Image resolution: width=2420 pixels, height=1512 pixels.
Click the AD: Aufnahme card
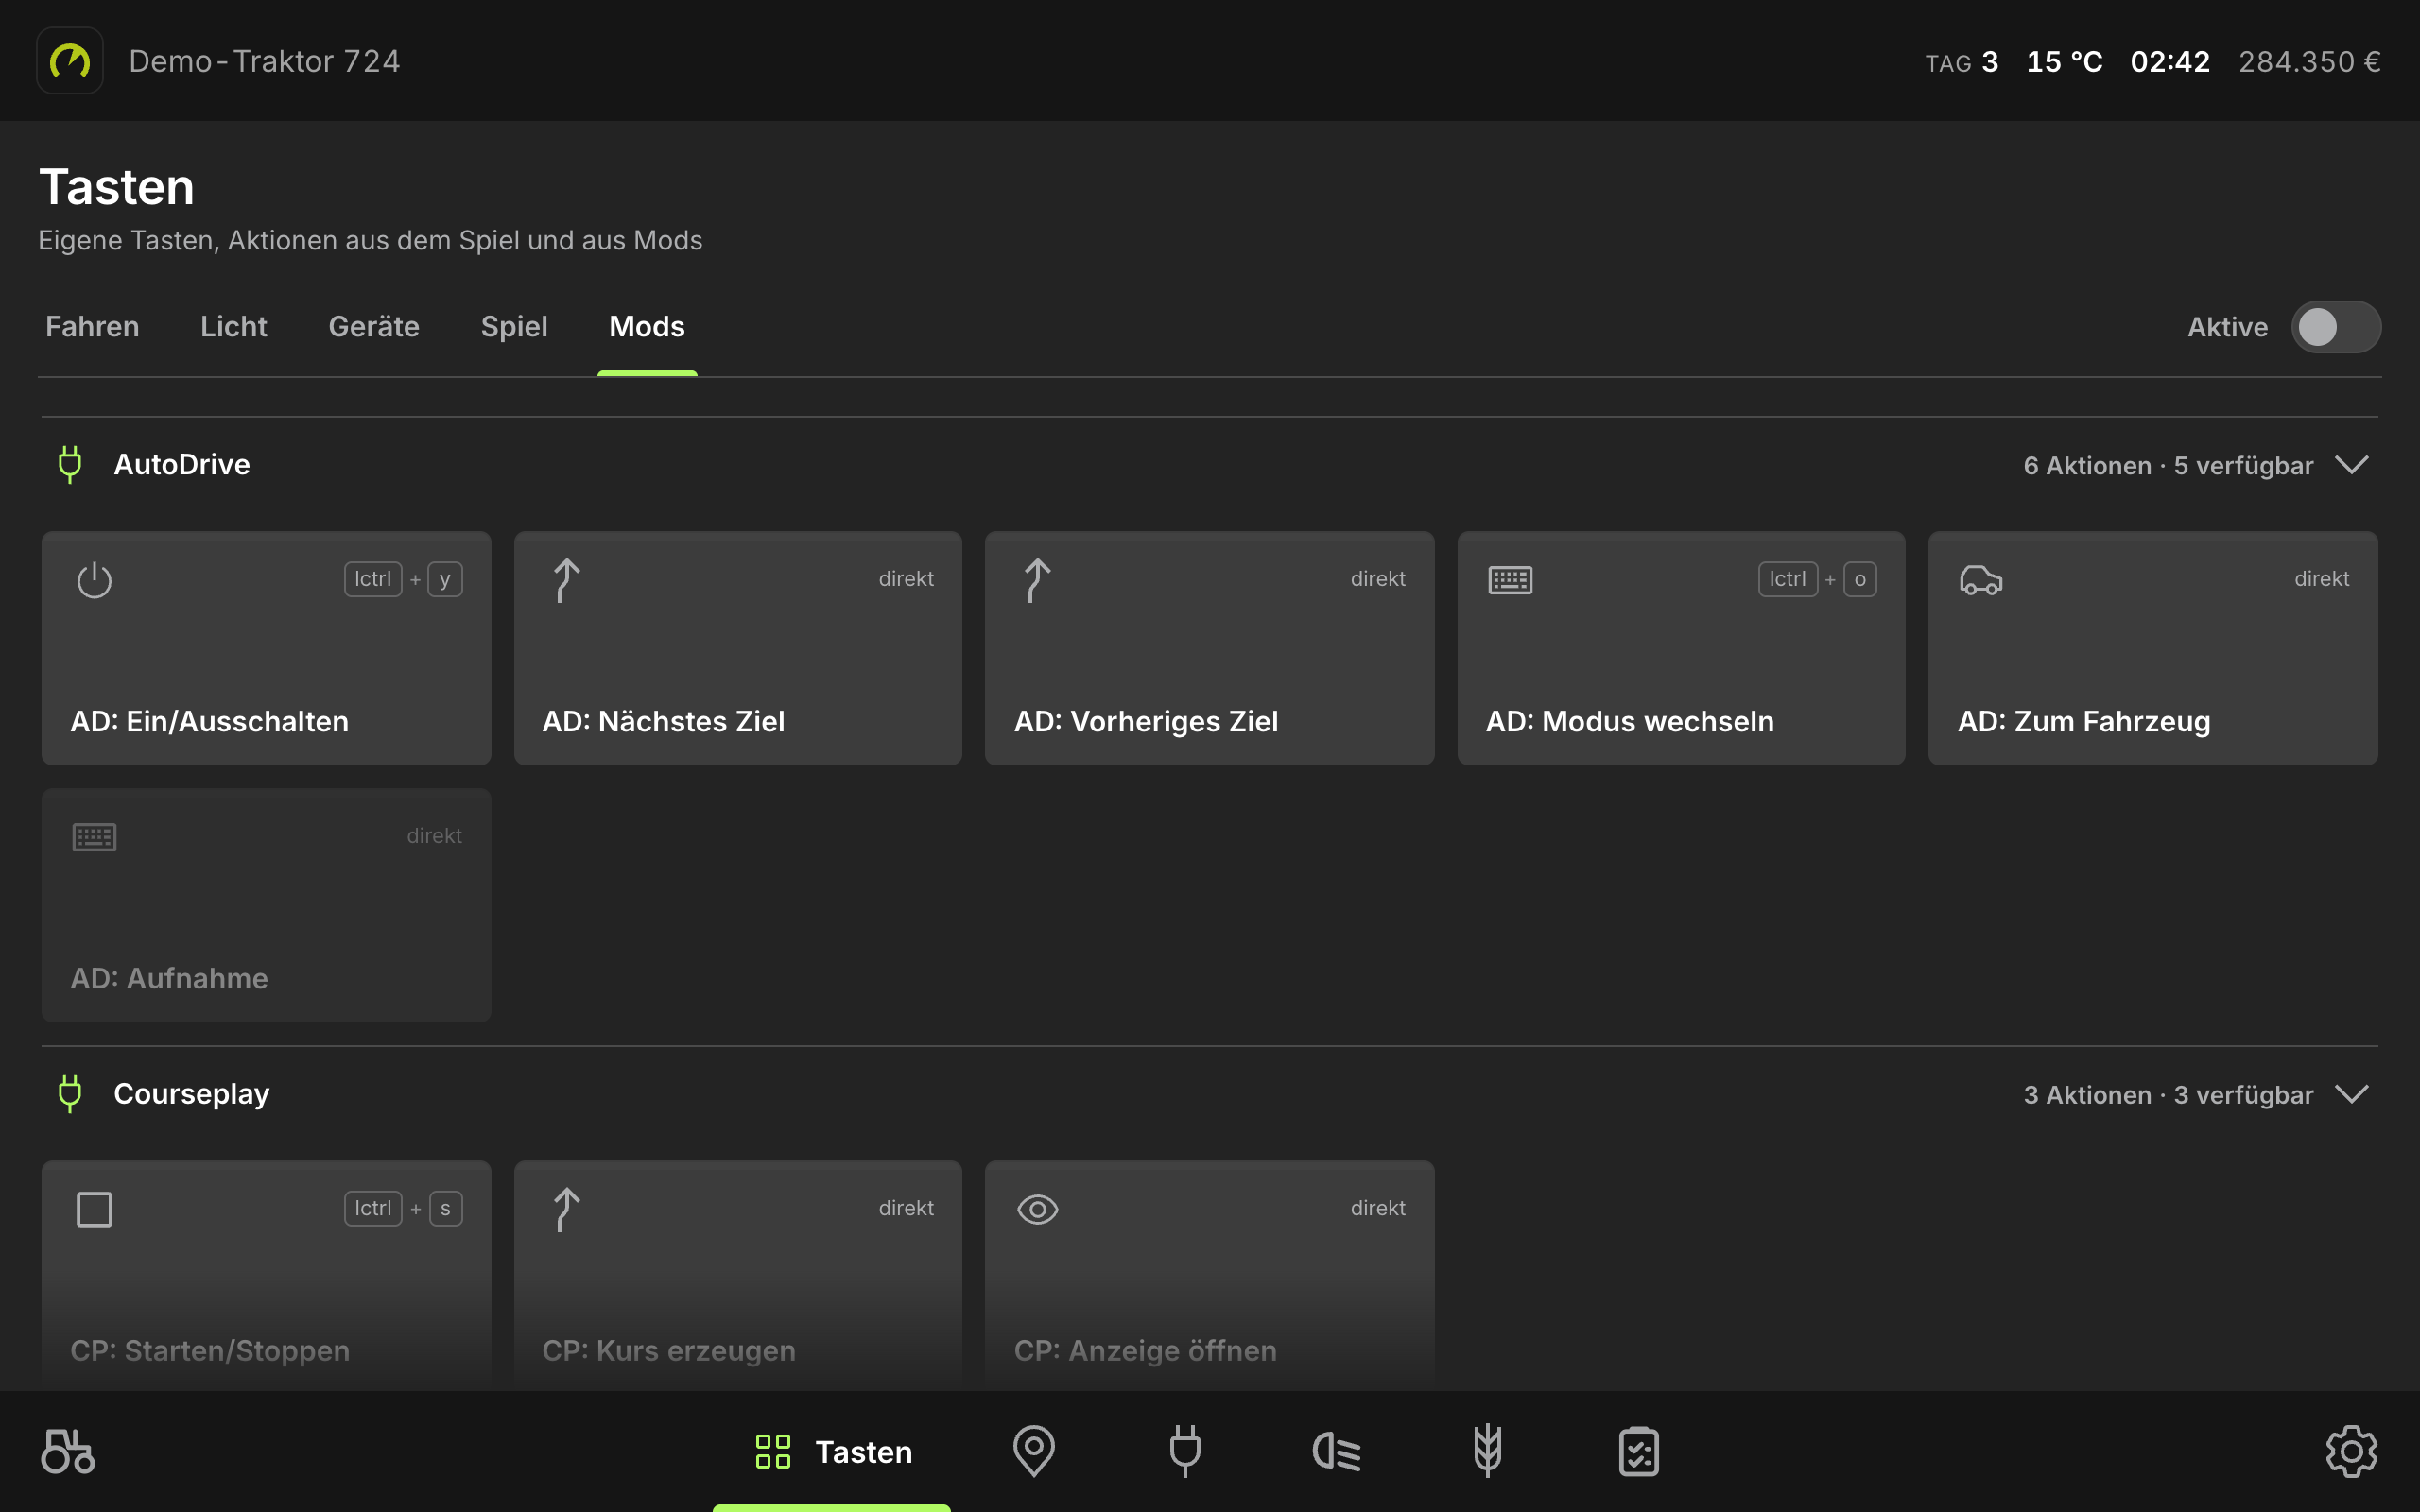tap(266, 905)
